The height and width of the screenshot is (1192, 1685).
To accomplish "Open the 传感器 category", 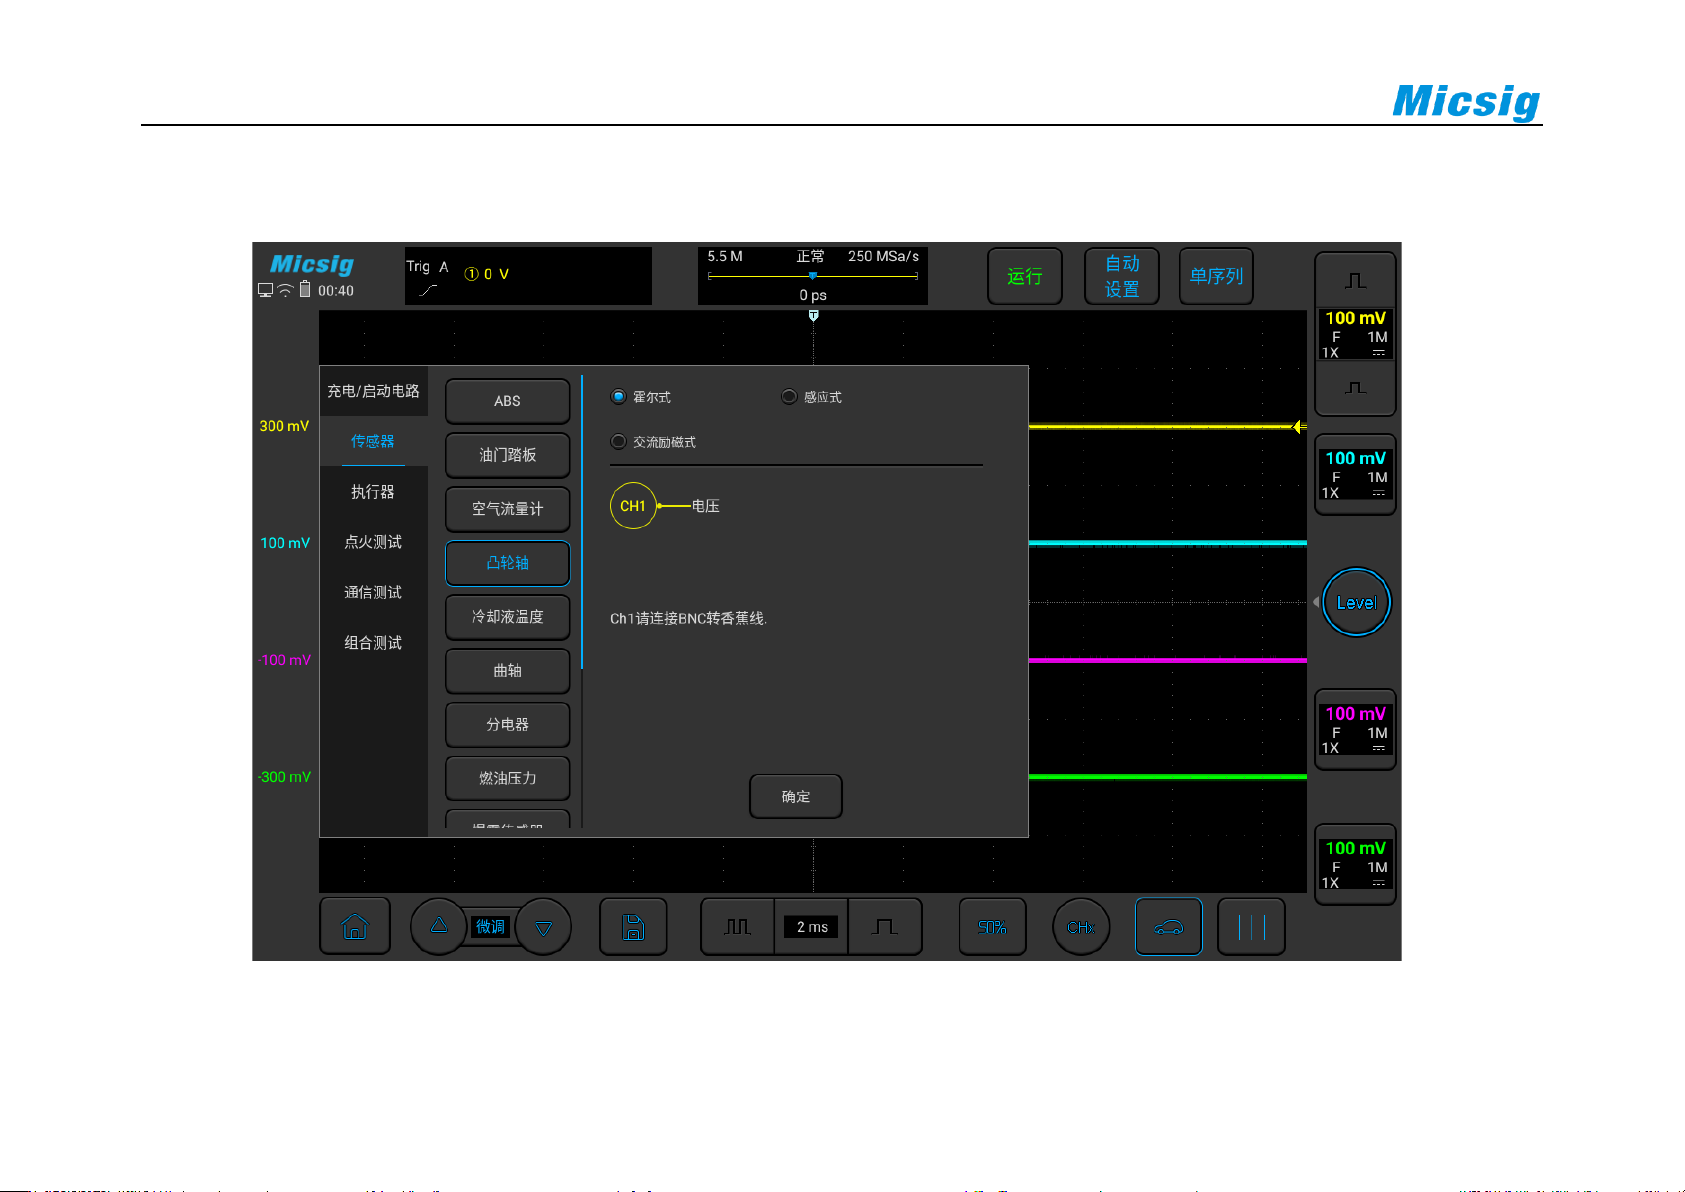I will pyautogui.click(x=374, y=441).
